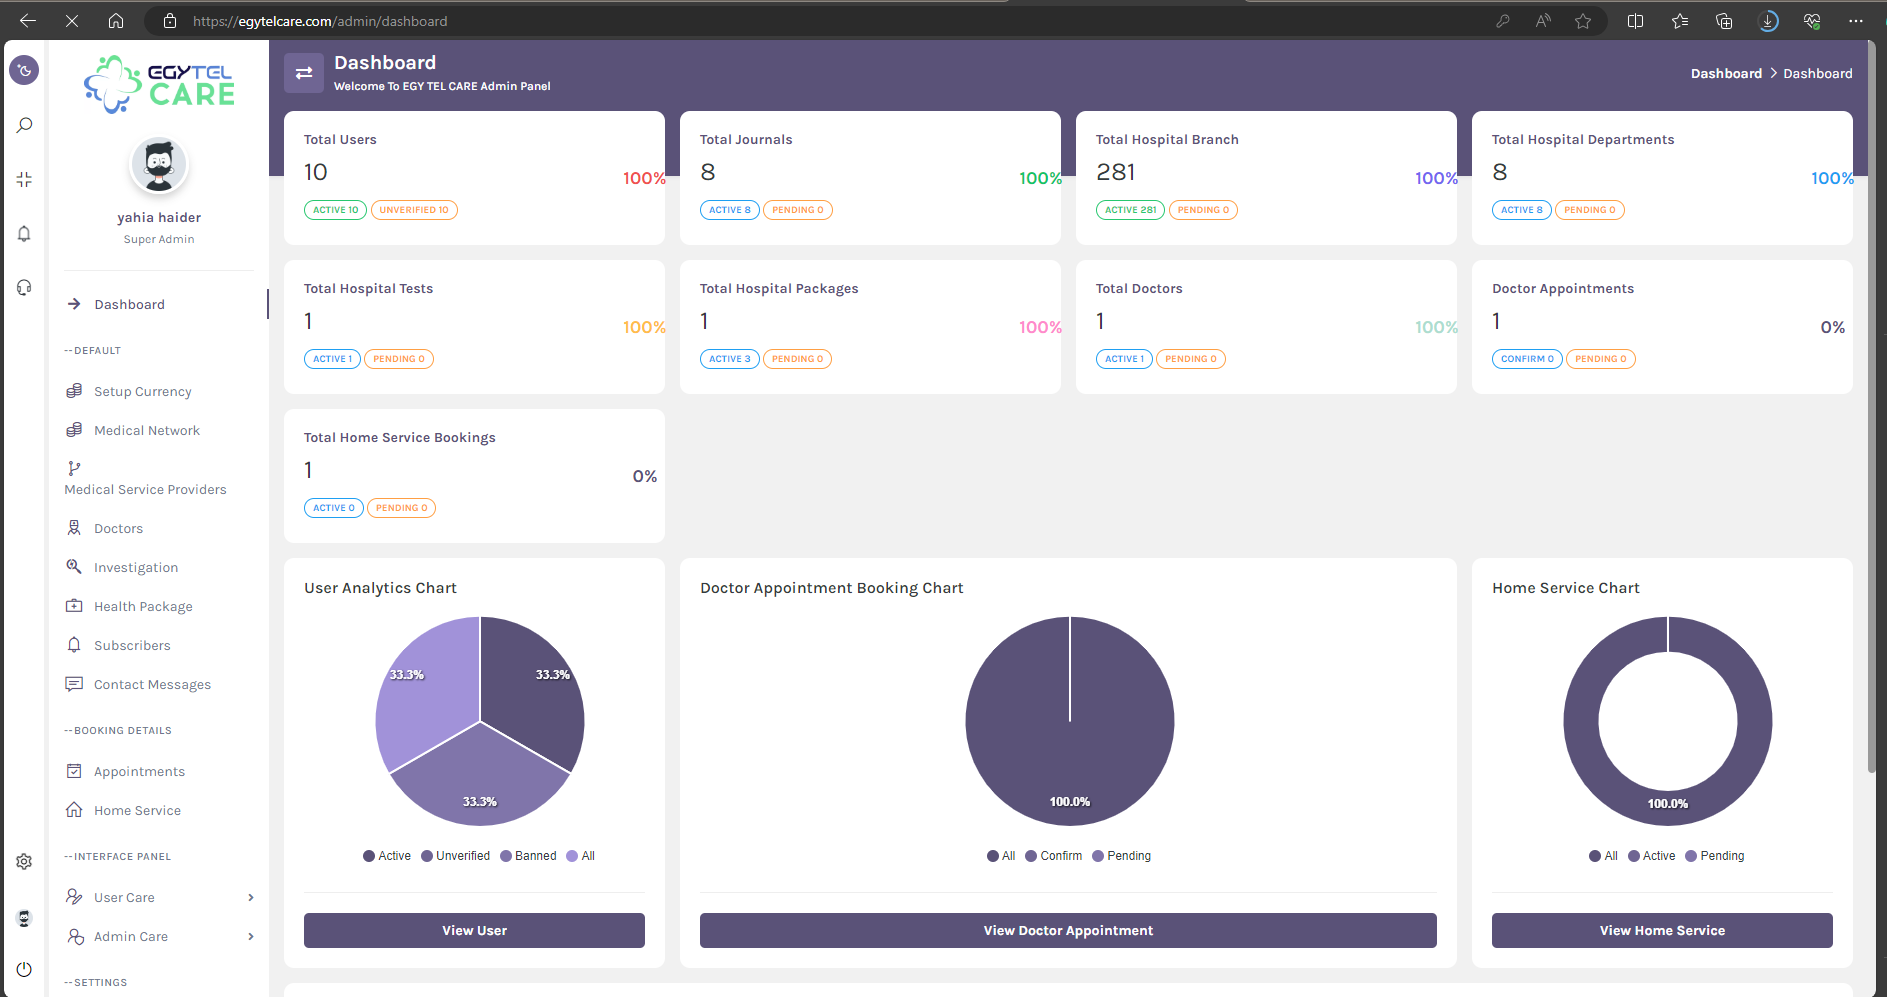Click the Doctor Appointment Booking pie chart
This screenshot has height=997, width=1887.
click(1070, 721)
